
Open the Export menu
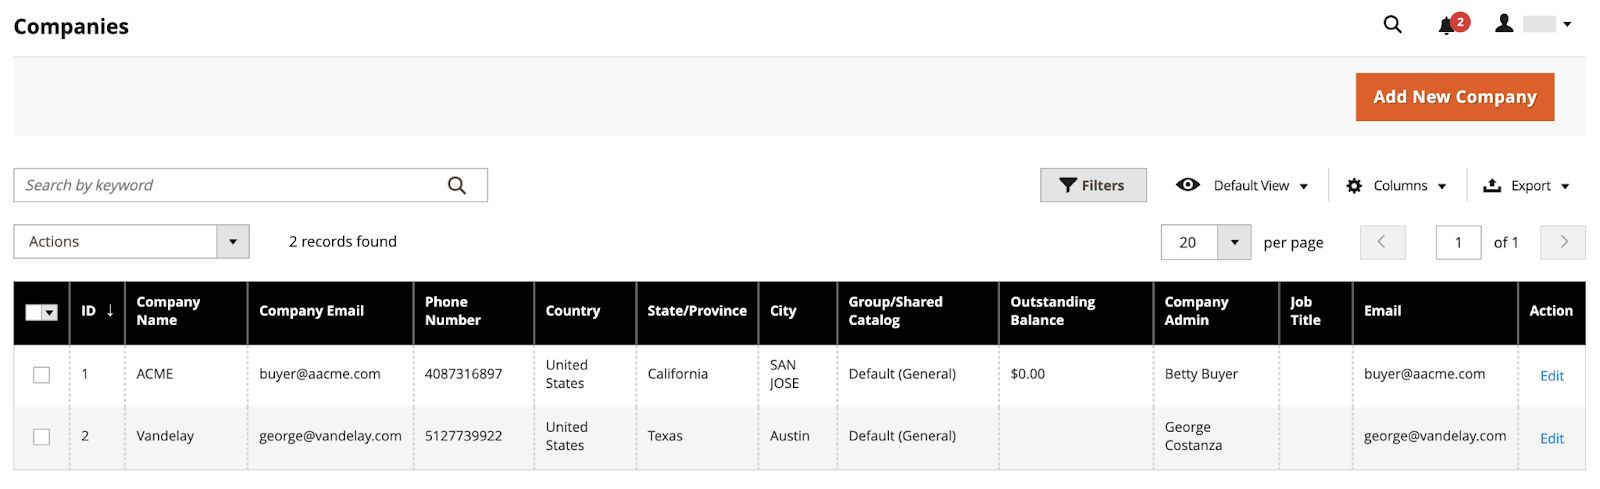coord(1526,186)
